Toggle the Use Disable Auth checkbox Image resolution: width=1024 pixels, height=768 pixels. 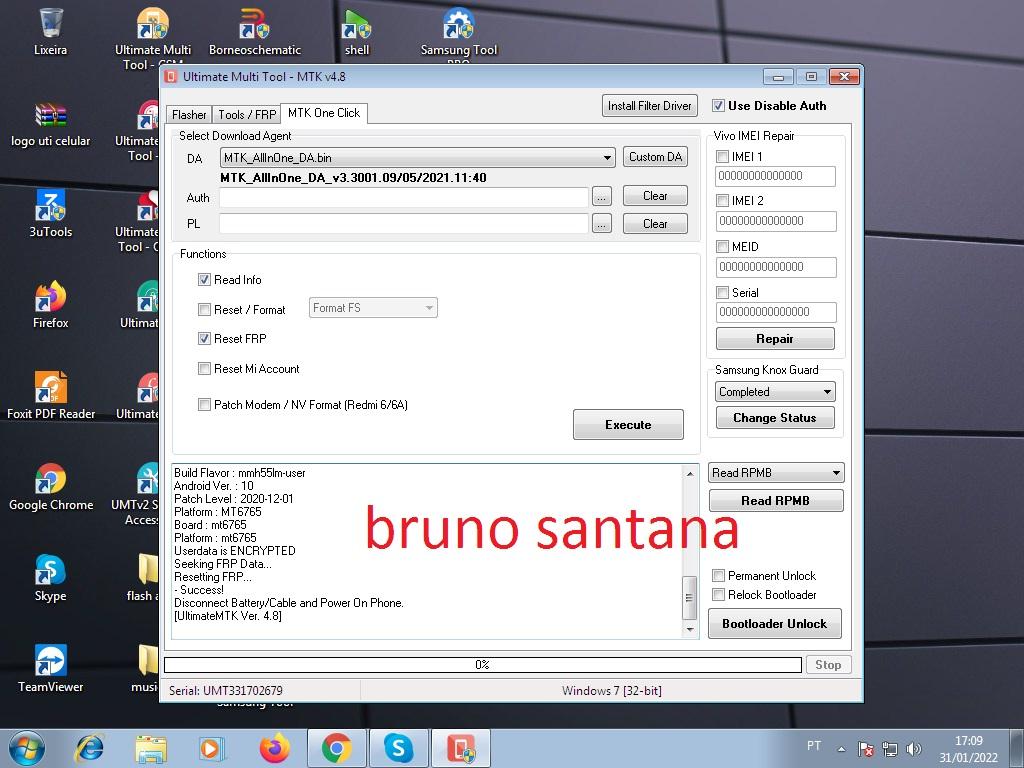(718, 106)
